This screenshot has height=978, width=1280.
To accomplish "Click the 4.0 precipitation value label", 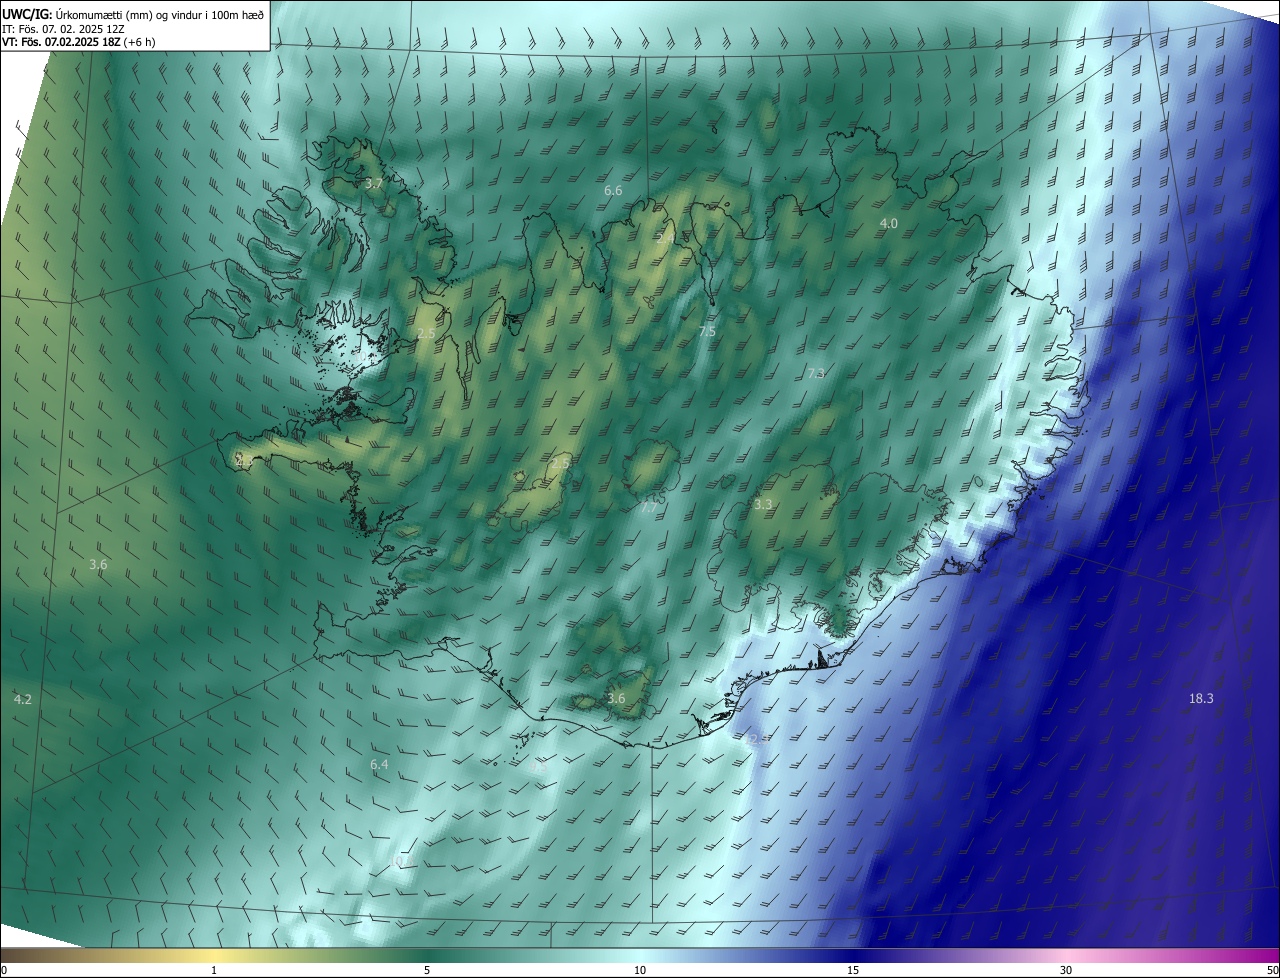I will pos(888,223).
